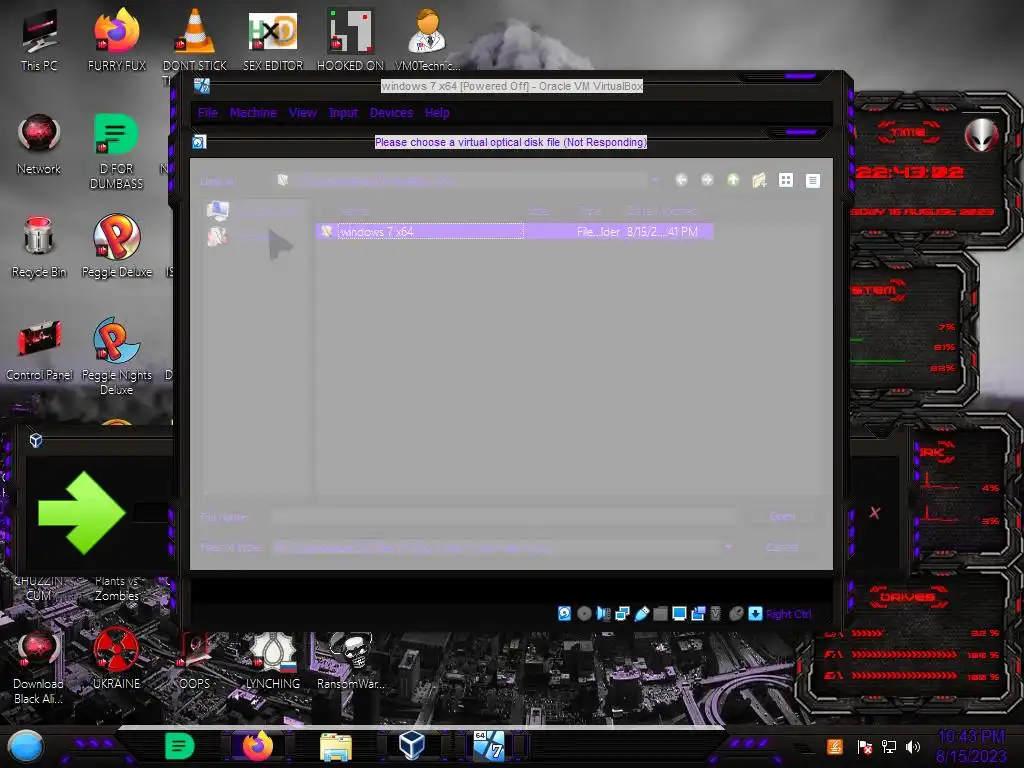Open the HOOKED ON desktop shortcut
Screen dimensions: 1024x768
click(350, 39)
